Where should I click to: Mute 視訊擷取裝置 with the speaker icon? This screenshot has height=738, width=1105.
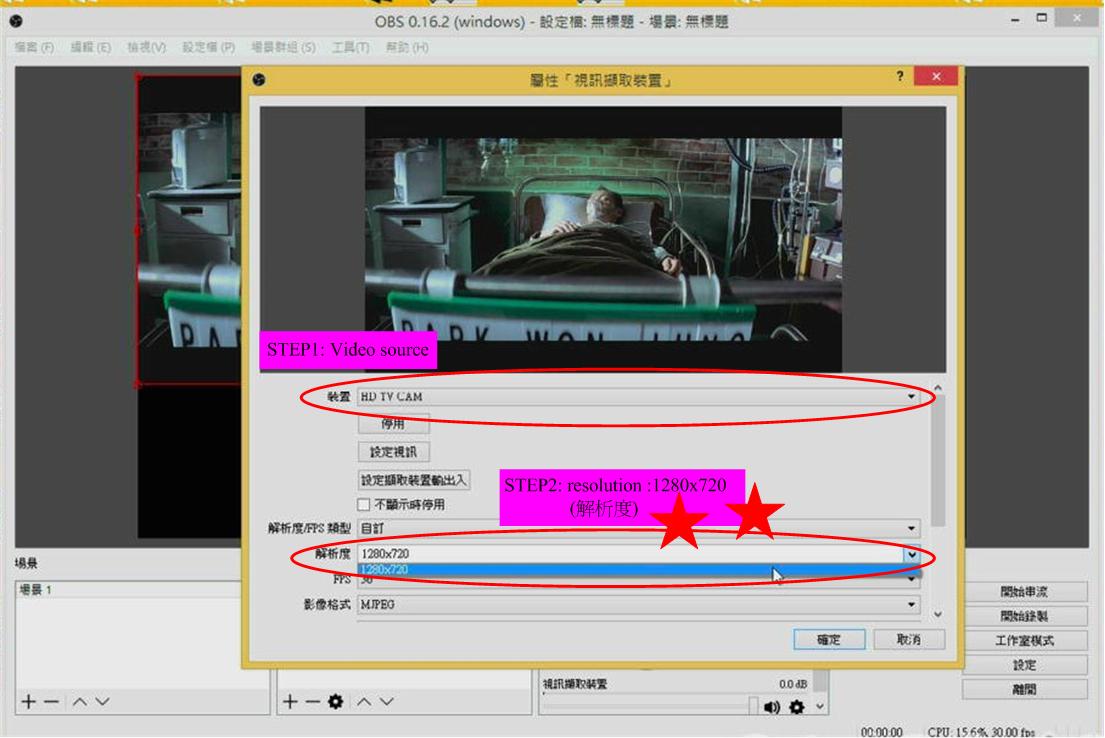(772, 707)
